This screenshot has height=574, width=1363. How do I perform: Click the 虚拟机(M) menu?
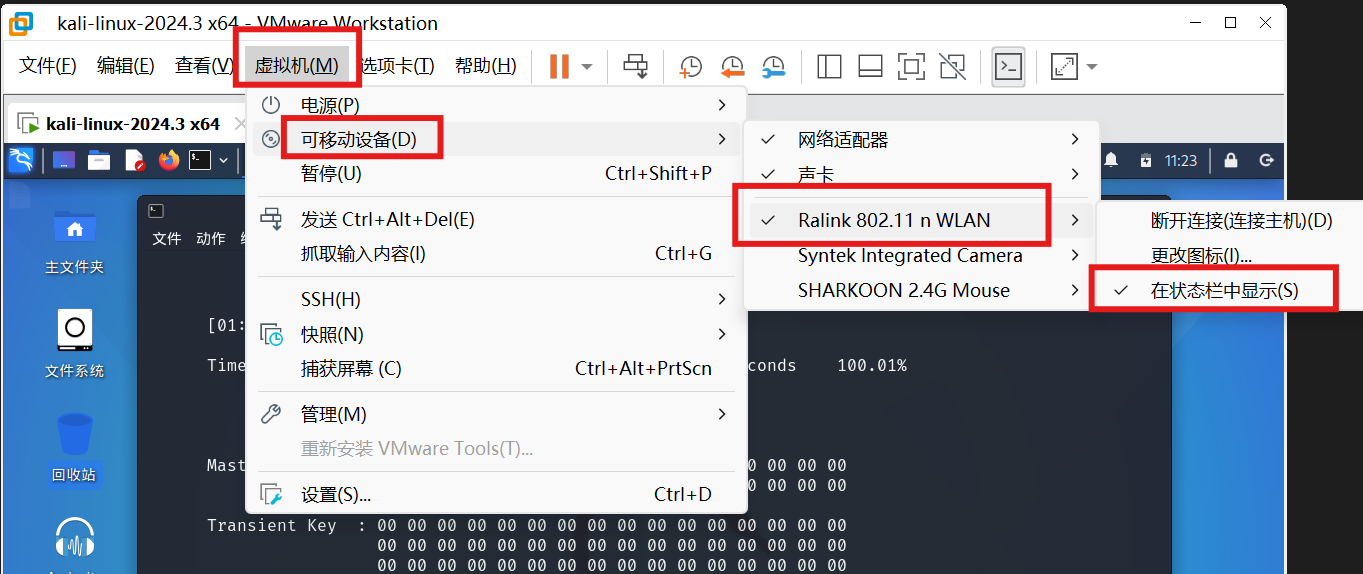click(297, 66)
